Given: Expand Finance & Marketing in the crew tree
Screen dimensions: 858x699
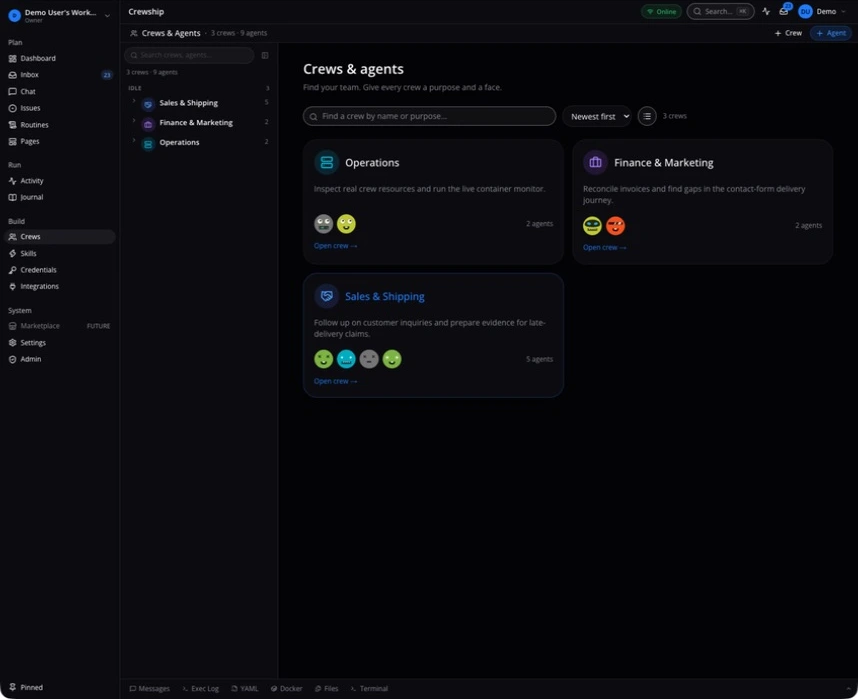Looking at the screenshot, I should 134,120.
